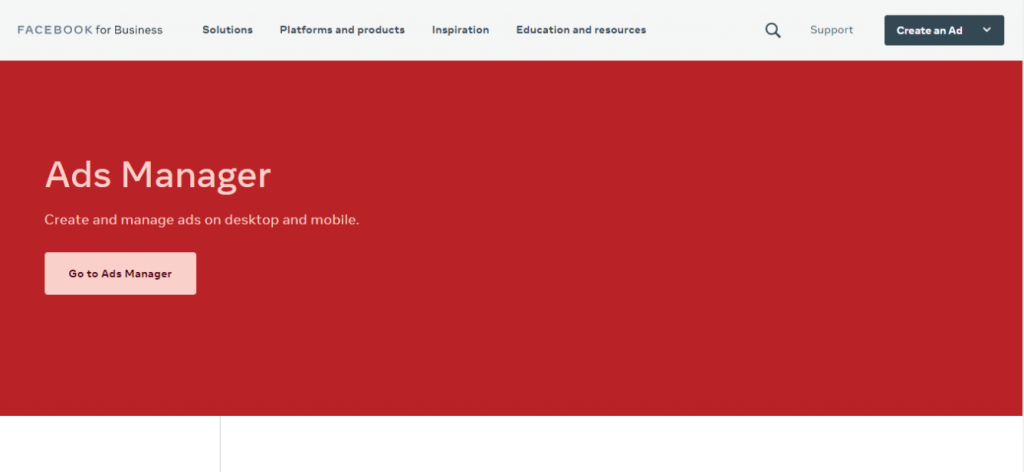Click the Create an Ad button
Screen dimensions: 1024x472
point(944,30)
